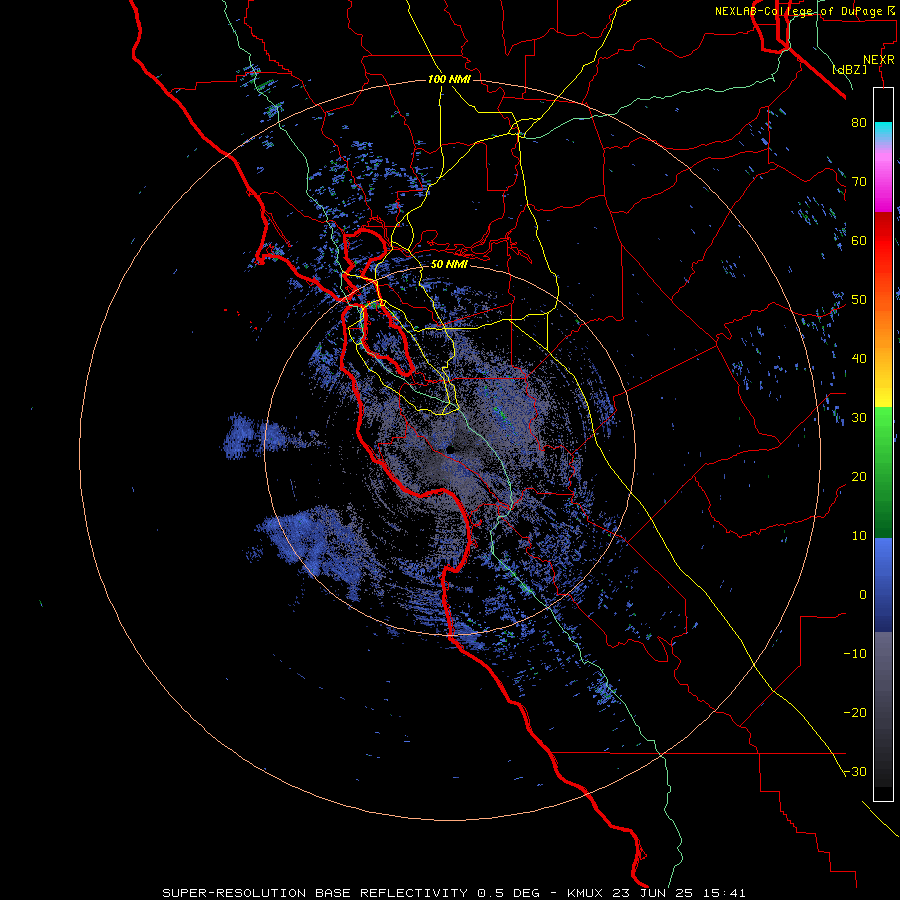Click the 70 value on the dBZ scale
This screenshot has height=900, width=900.
point(859,181)
